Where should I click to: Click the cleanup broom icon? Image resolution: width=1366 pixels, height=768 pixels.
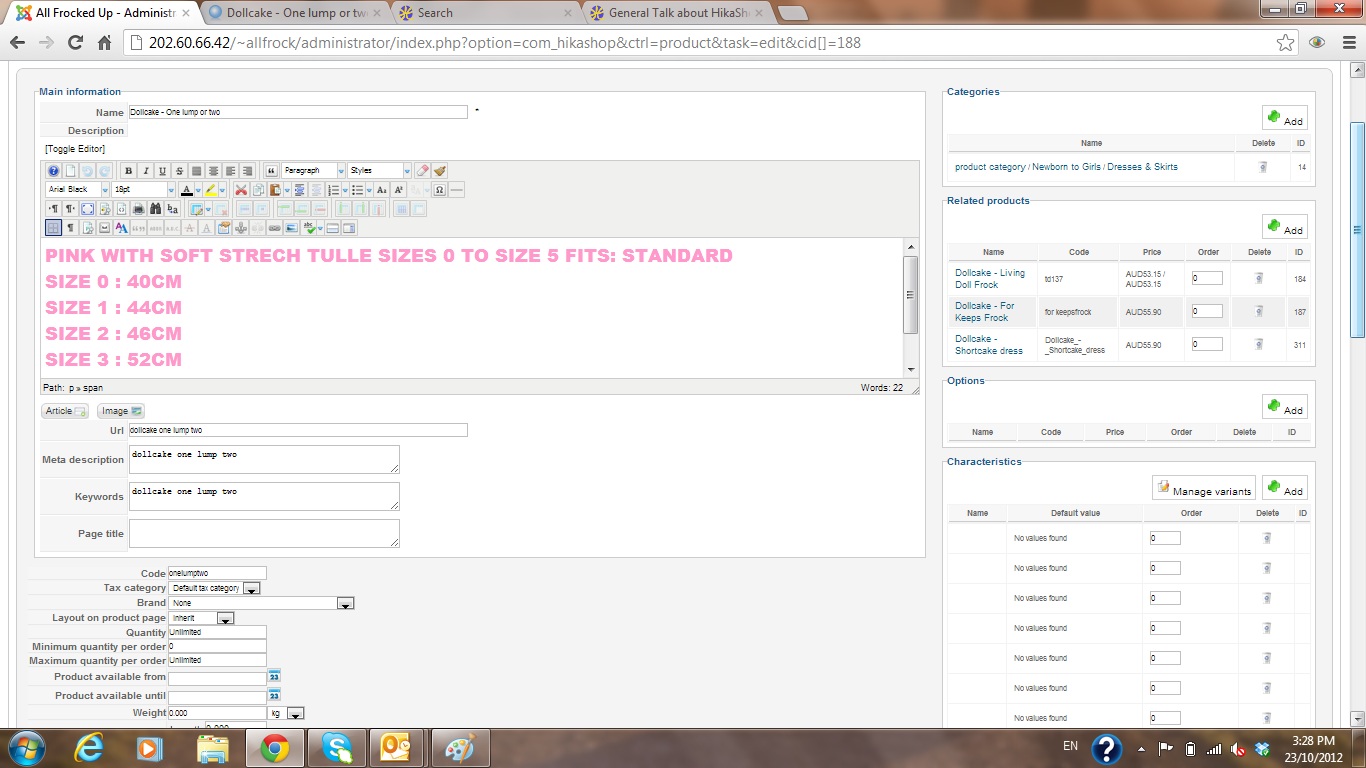point(440,171)
